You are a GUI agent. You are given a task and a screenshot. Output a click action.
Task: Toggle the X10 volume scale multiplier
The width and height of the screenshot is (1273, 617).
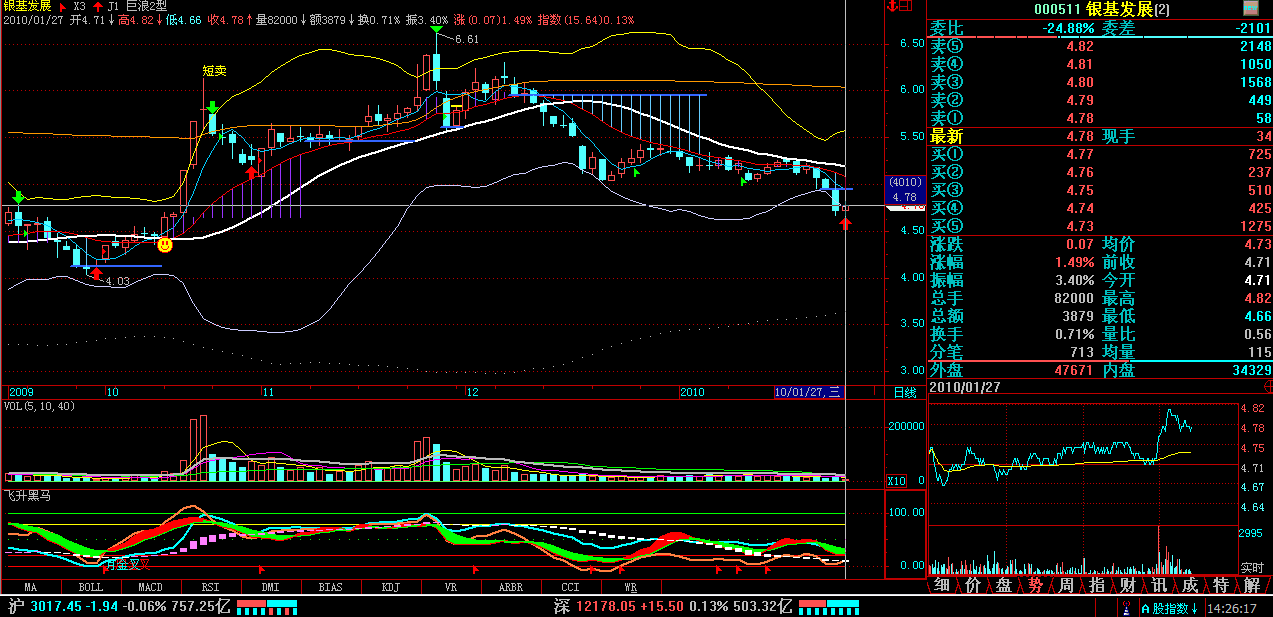898,481
